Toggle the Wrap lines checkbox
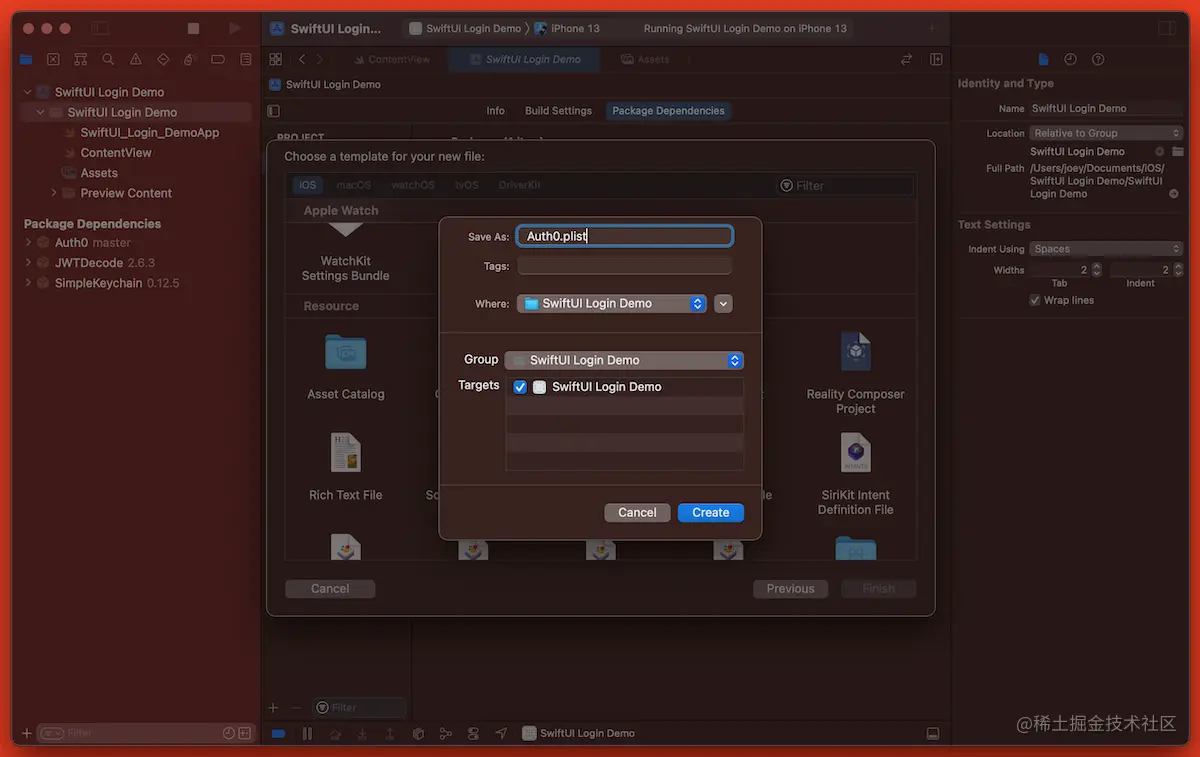The width and height of the screenshot is (1200, 757). click(x=1035, y=300)
